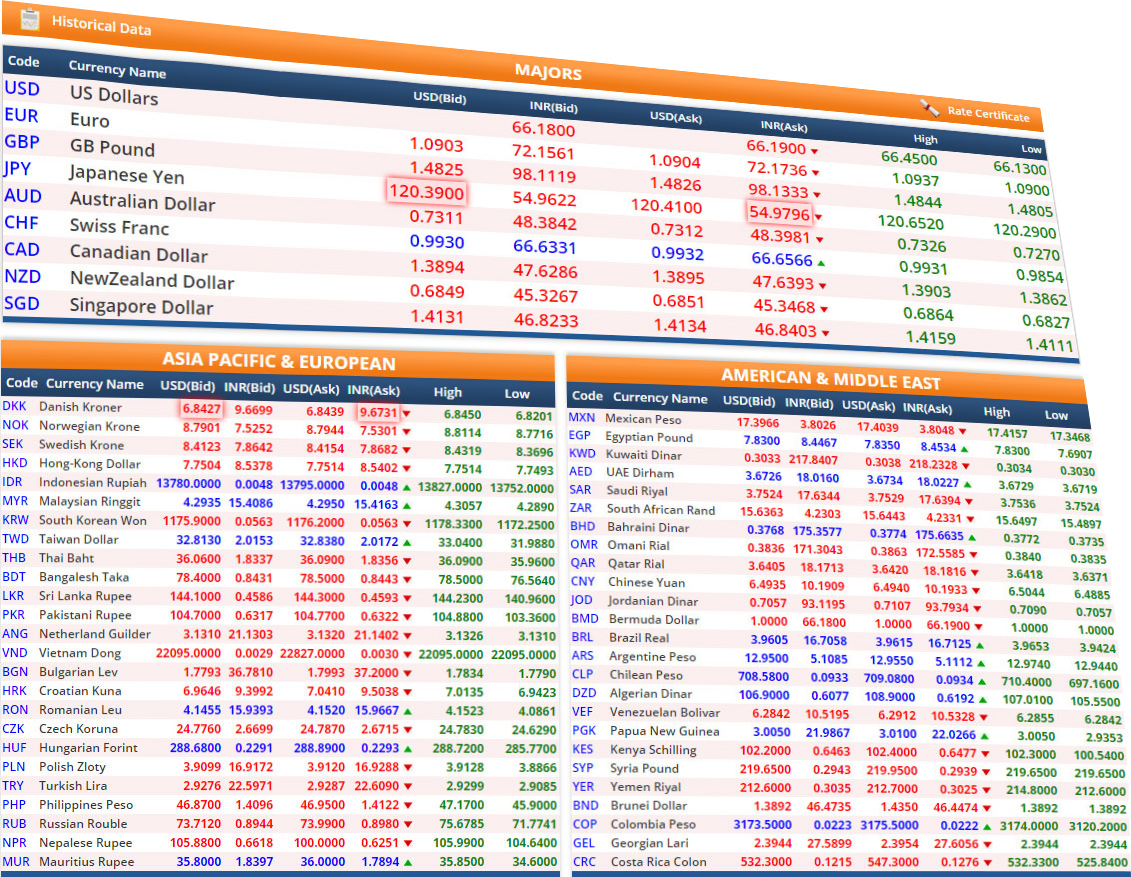
Task: Click the Rate Certificate link
Action: (x=988, y=113)
